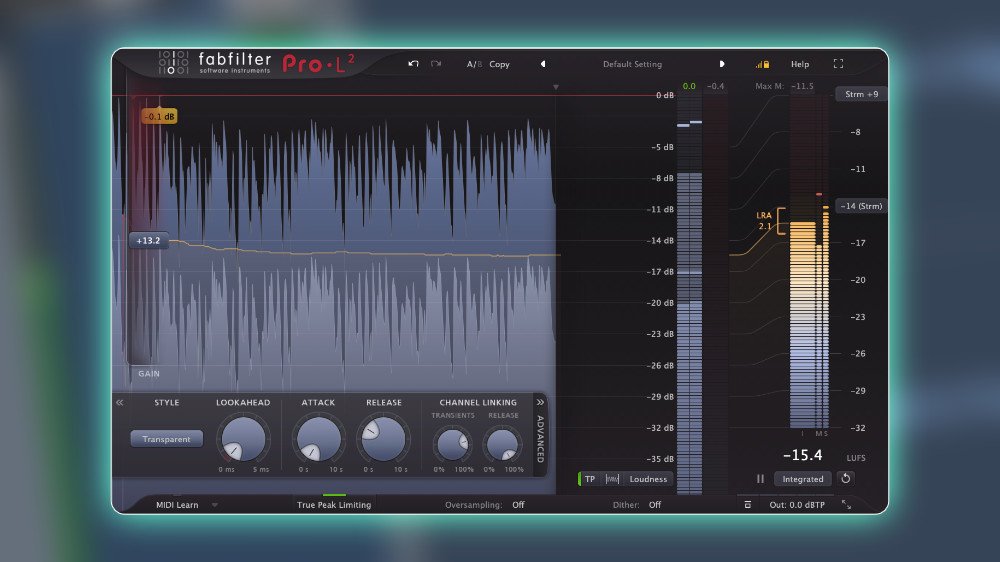The height and width of the screenshot is (562, 1000).
Task: Click the -14 dB scale label
Action: (662, 240)
